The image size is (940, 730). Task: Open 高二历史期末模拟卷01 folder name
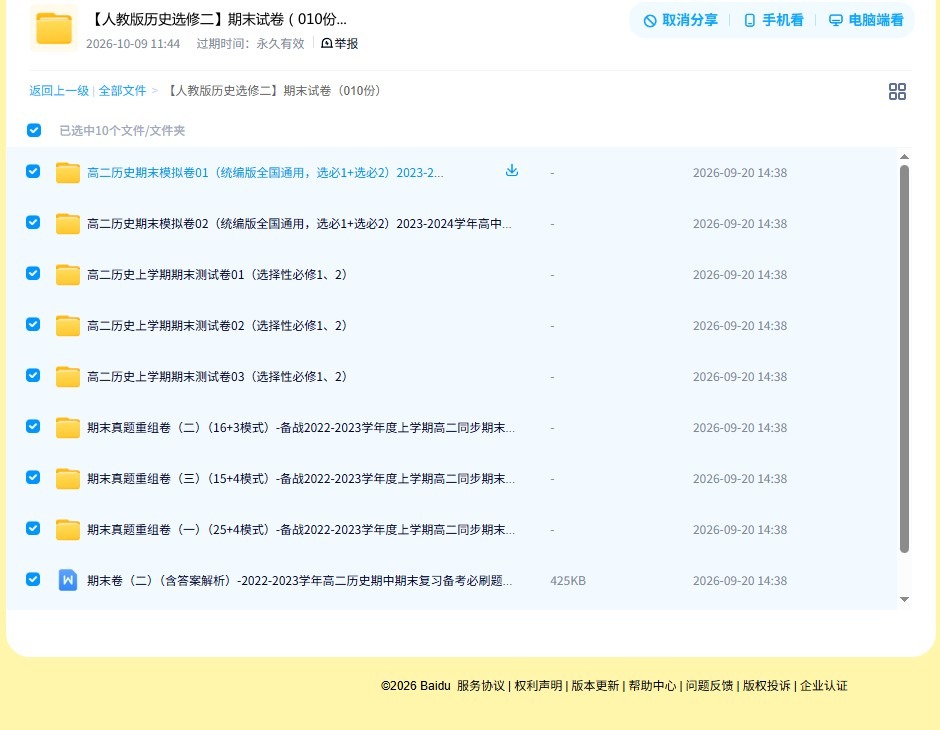(x=265, y=173)
